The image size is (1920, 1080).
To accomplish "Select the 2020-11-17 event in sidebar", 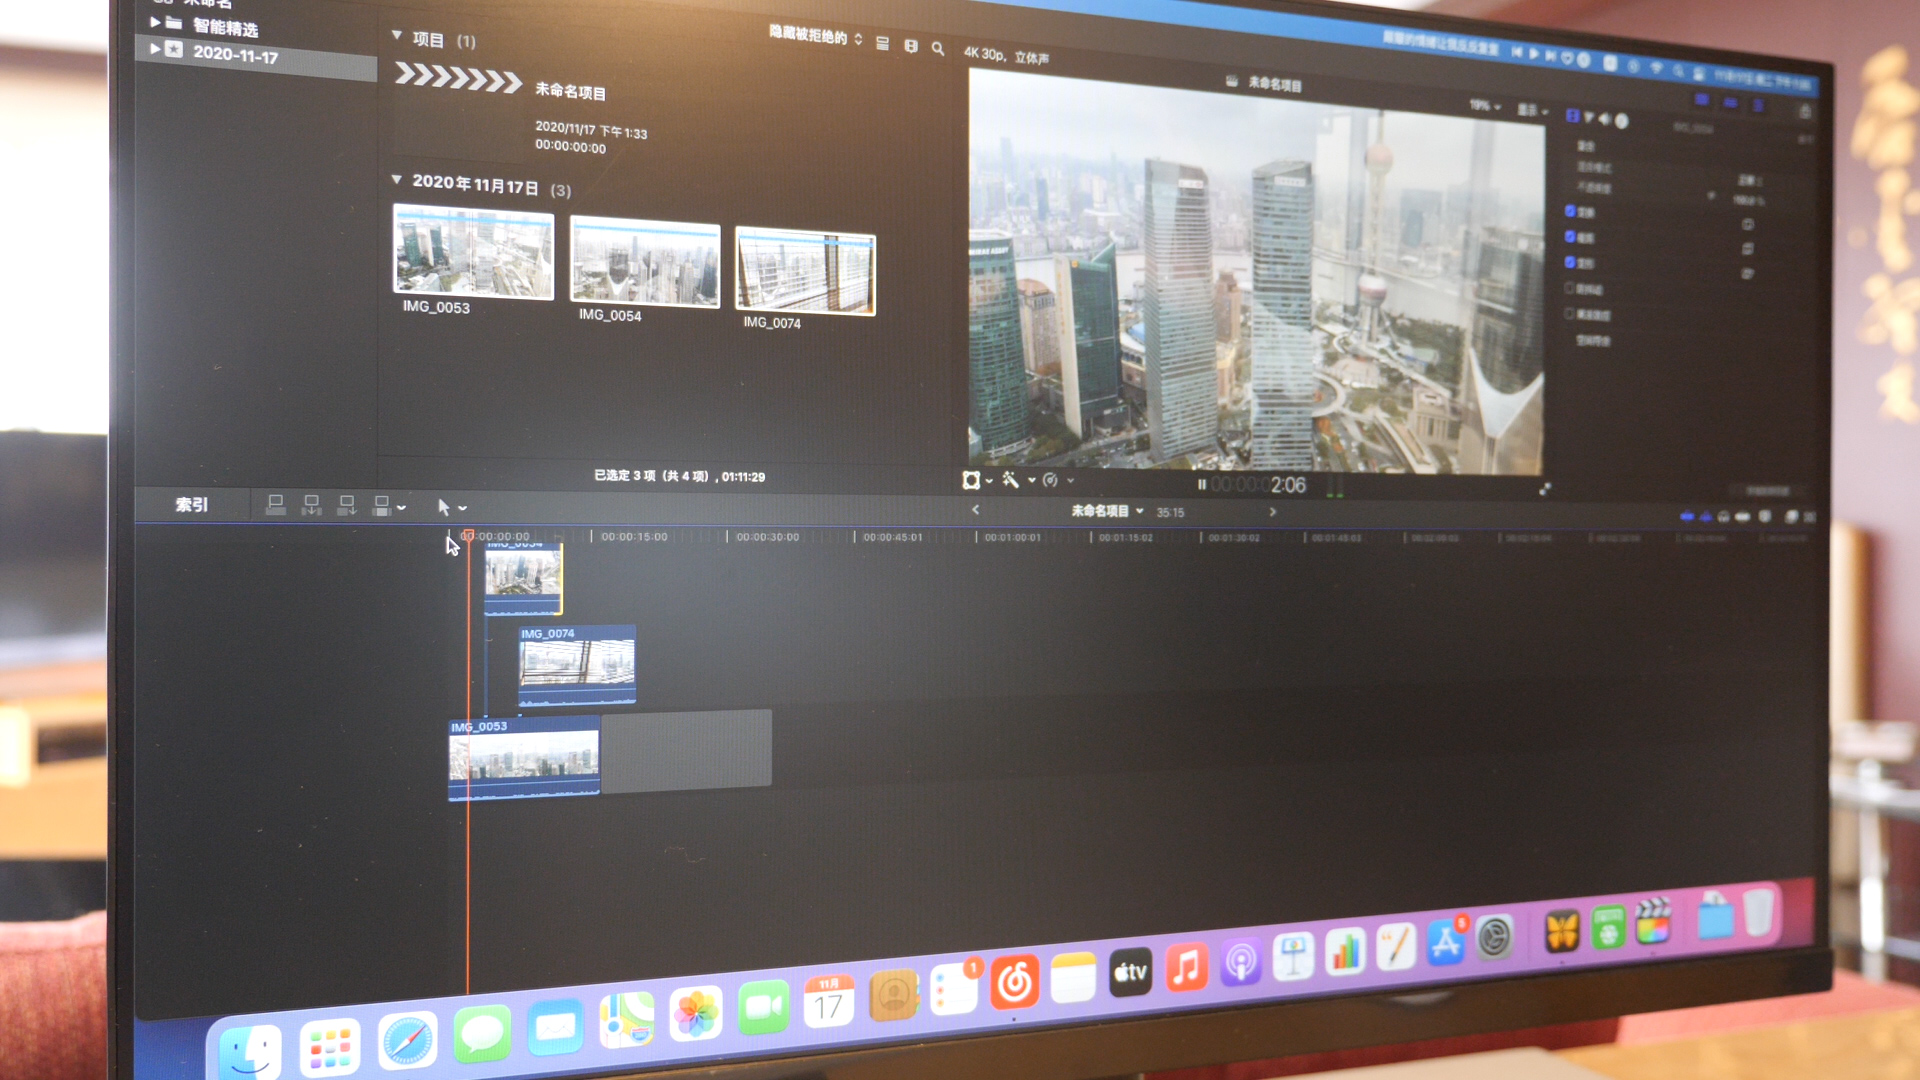I will pos(235,54).
